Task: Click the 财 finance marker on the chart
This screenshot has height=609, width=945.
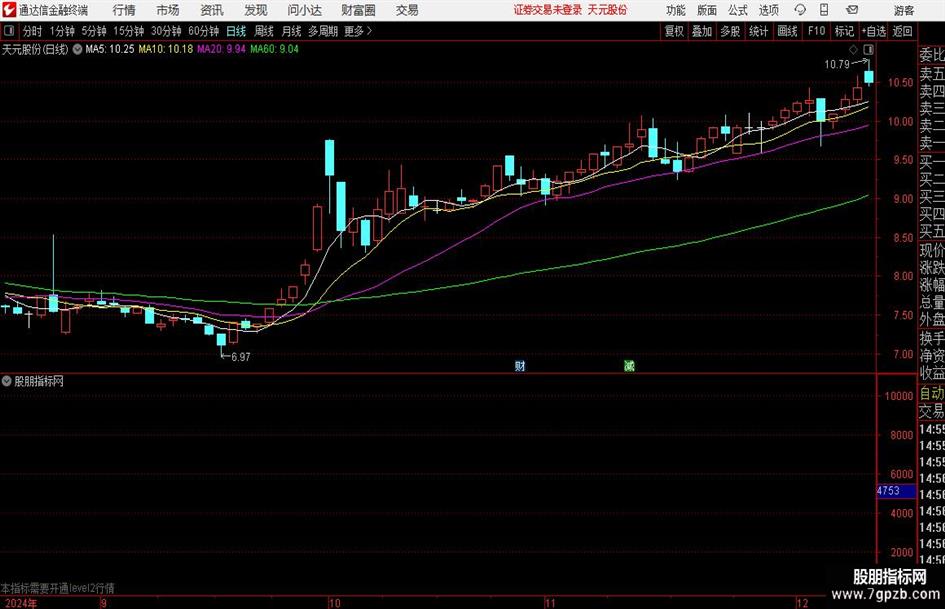Action: (520, 366)
